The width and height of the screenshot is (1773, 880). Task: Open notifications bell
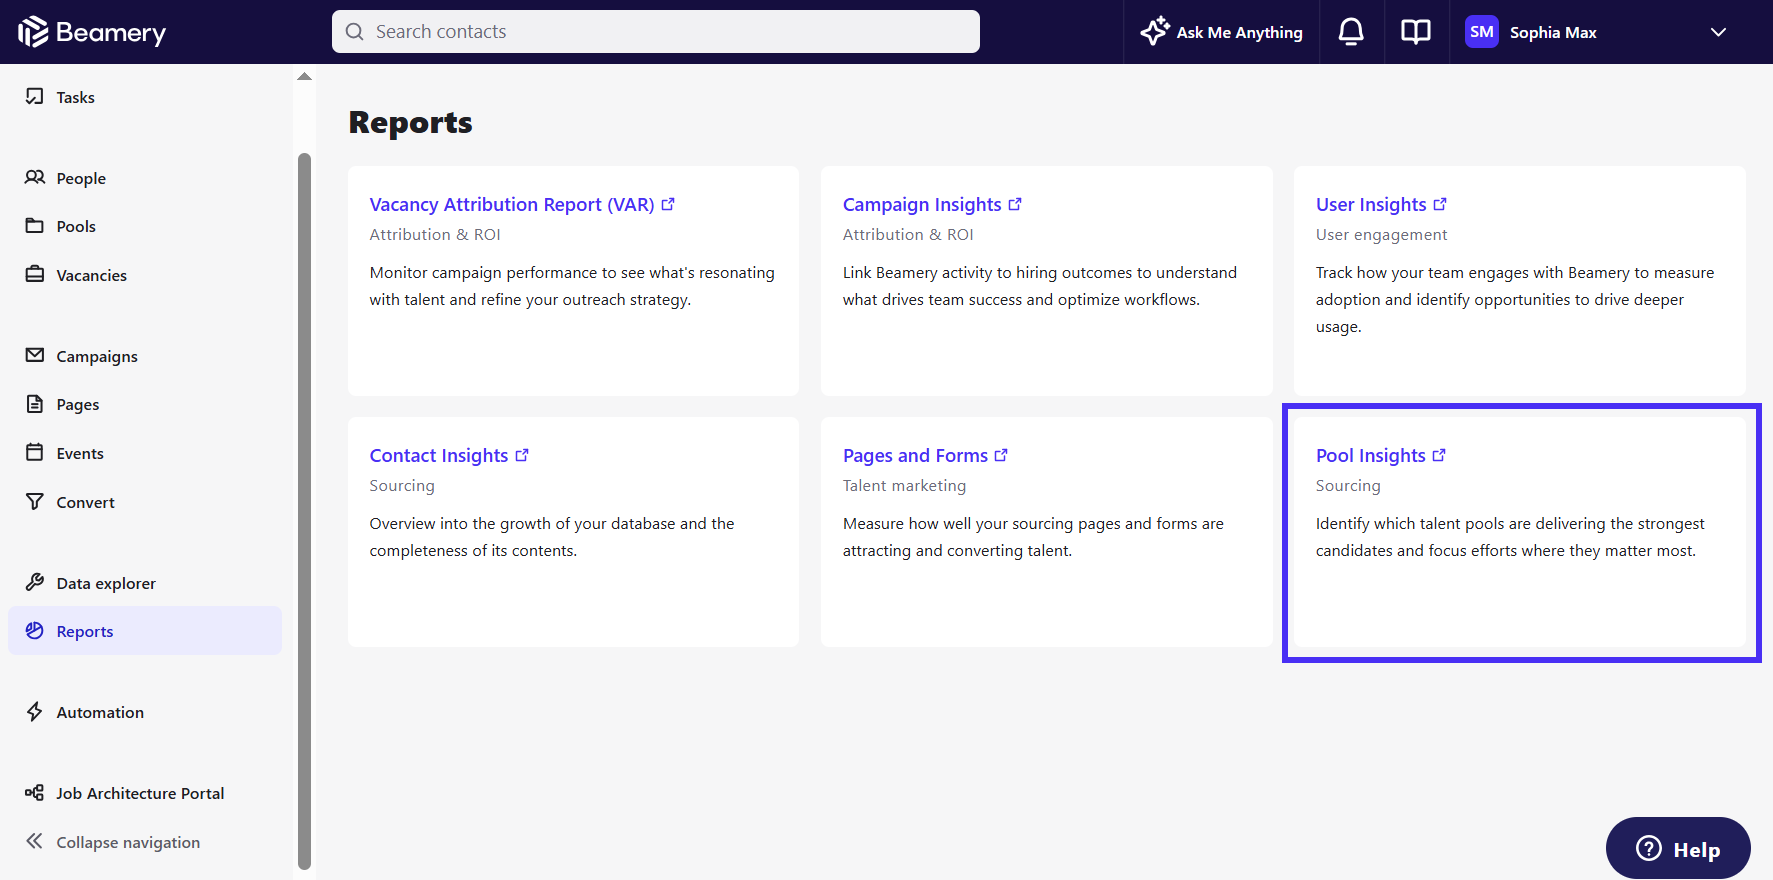point(1351,32)
